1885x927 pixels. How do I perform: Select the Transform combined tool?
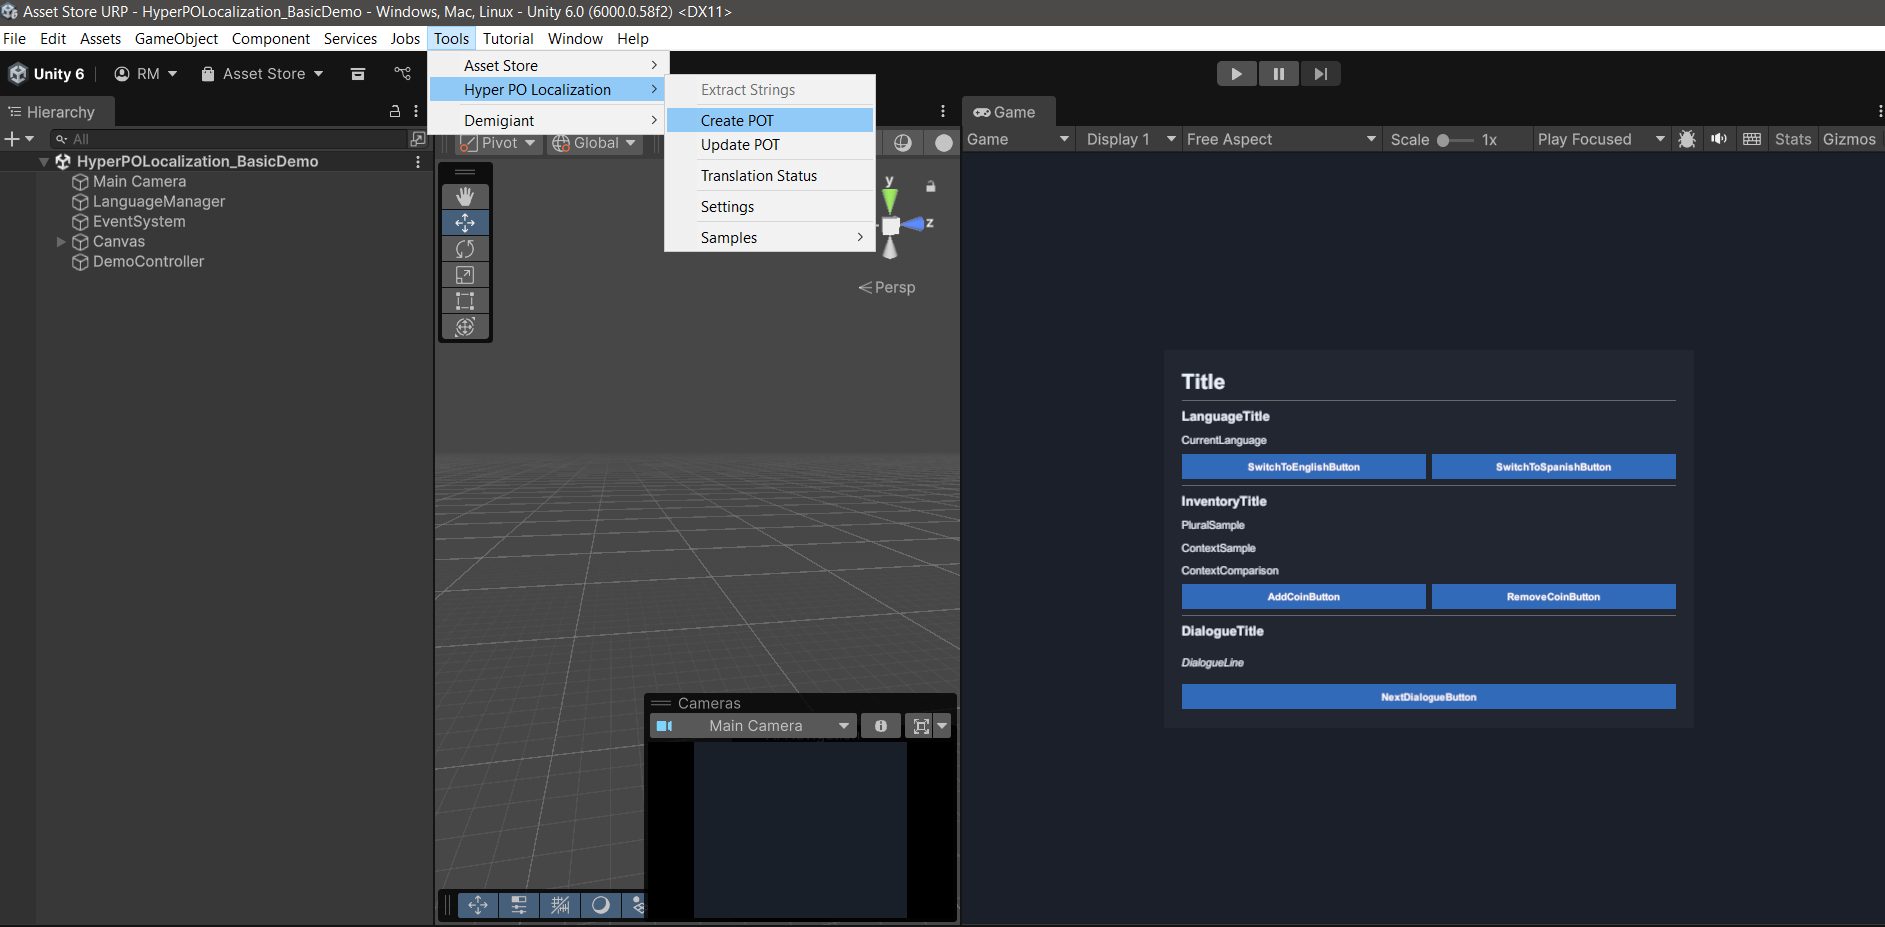(x=465, y=326)
